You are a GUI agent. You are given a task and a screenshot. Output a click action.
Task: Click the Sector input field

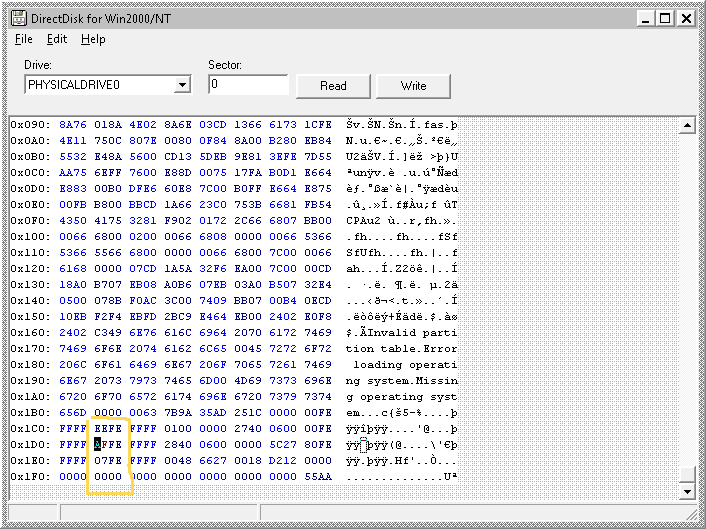point(248,84)
